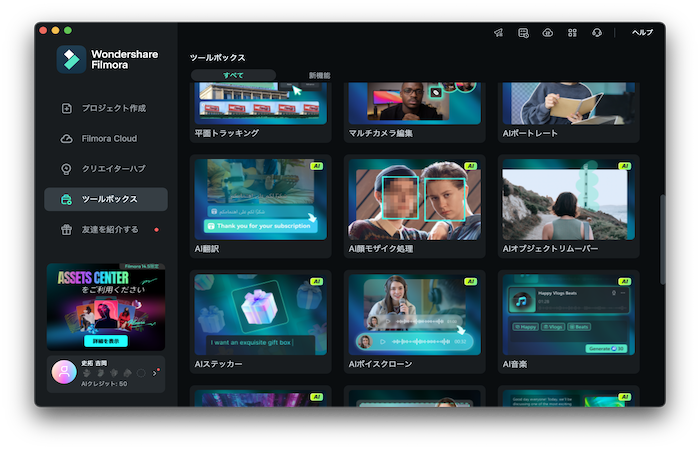Open the AIステッカー tool thumbnail
Screen dimensions: 700x450
[261, 315]
